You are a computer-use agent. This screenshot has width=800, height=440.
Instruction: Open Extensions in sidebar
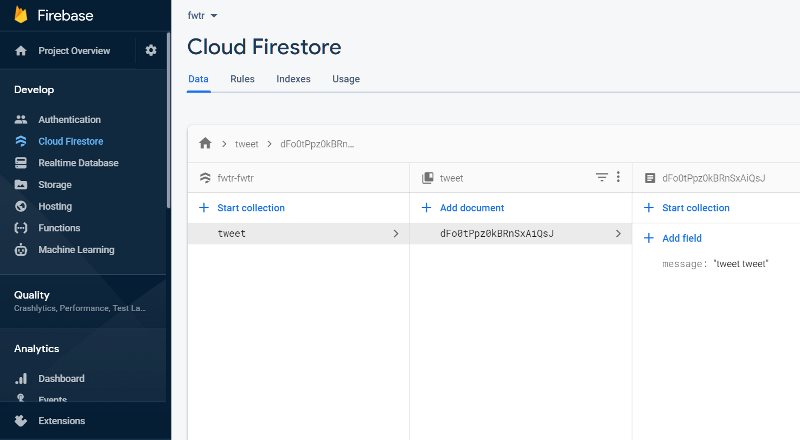(x=61, y=421)
